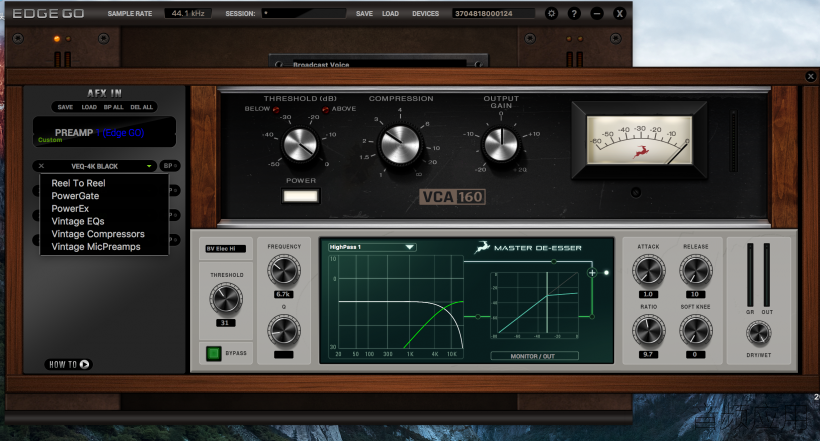Screen dimensions: 820x441
Task: Click the plus summing node in de-esser graph
Action: pyautogui.click(x=592, y=273)
